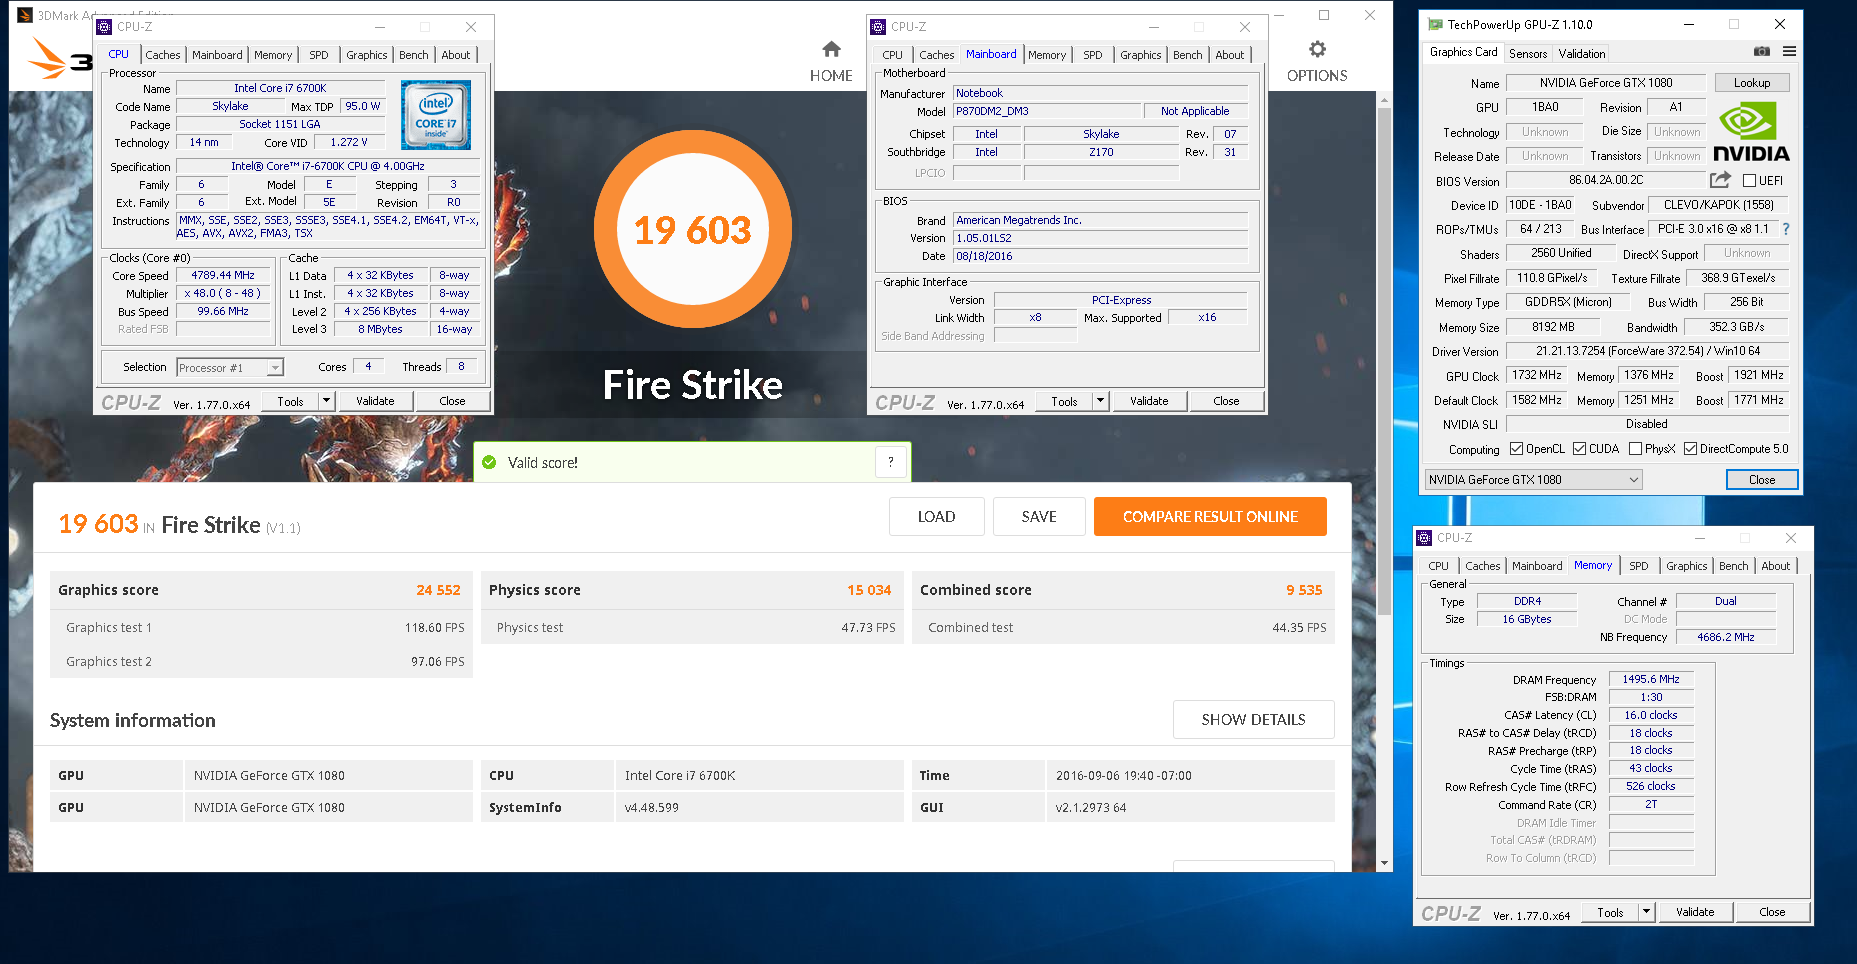This screenshot has height=964, width=1857.
Task: Click the Driver Version field in GPU-Z
Action: coord(1648,351)
